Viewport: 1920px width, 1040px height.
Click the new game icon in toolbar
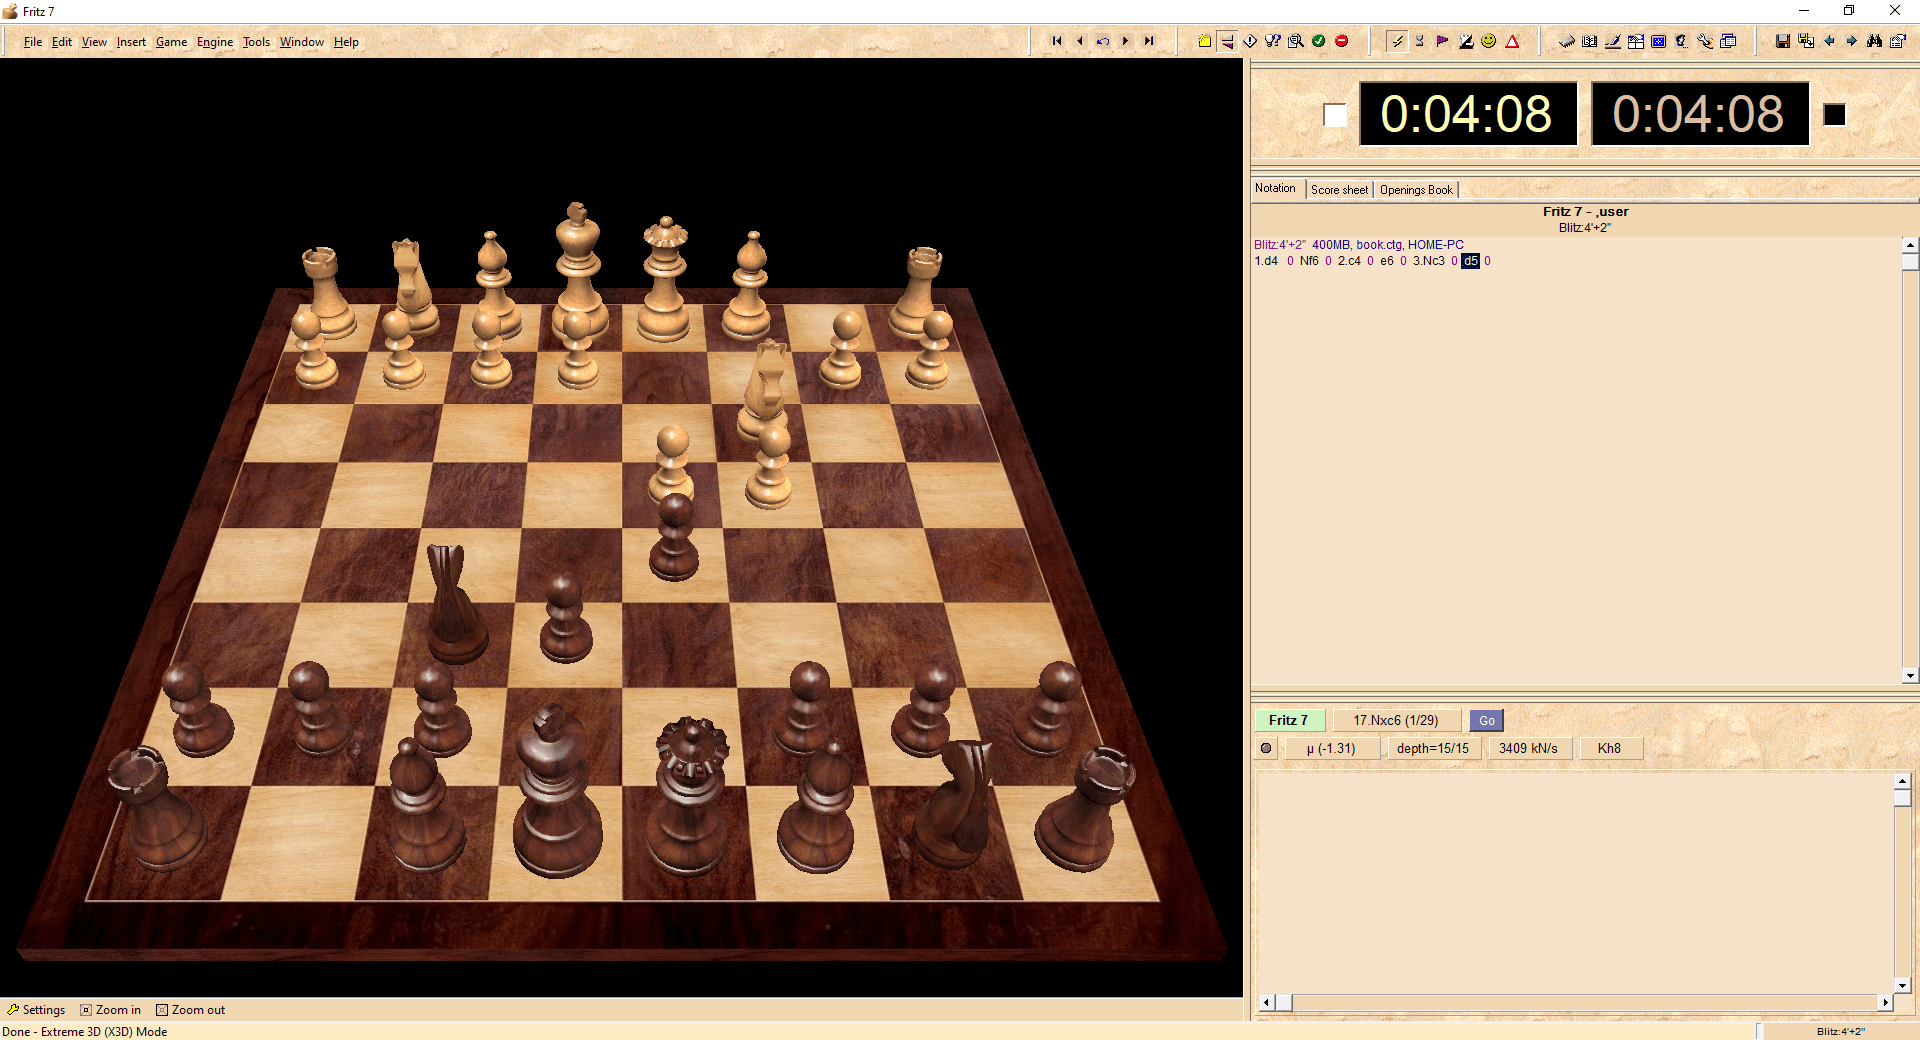(1204, 41)
